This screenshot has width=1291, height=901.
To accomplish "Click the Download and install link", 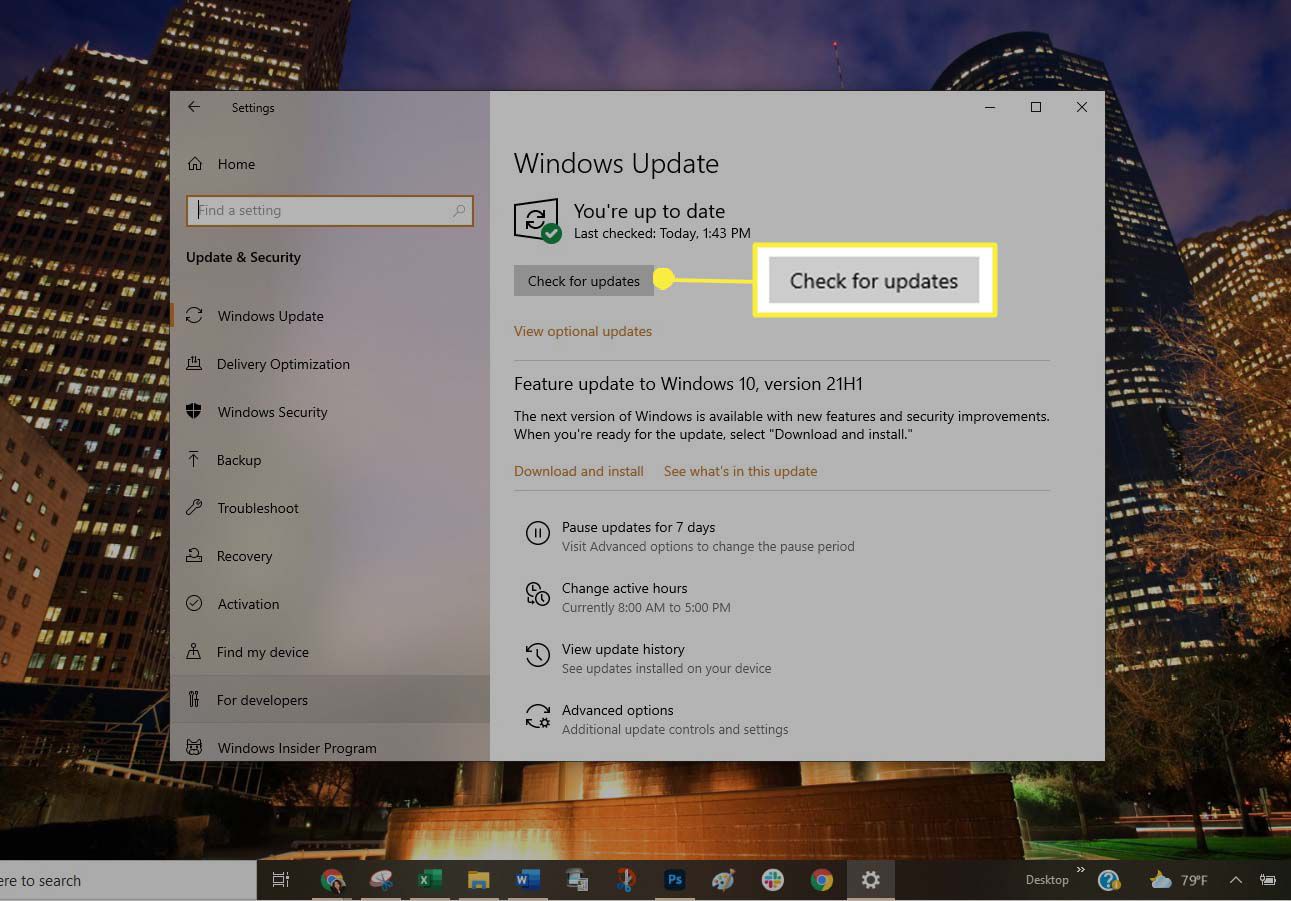I will [579, 471].
